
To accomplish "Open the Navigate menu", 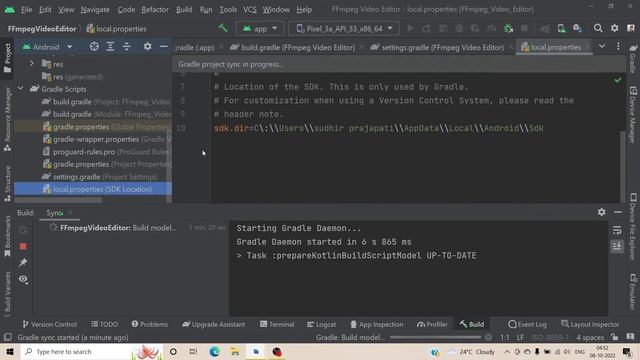I will click(95, 9).
